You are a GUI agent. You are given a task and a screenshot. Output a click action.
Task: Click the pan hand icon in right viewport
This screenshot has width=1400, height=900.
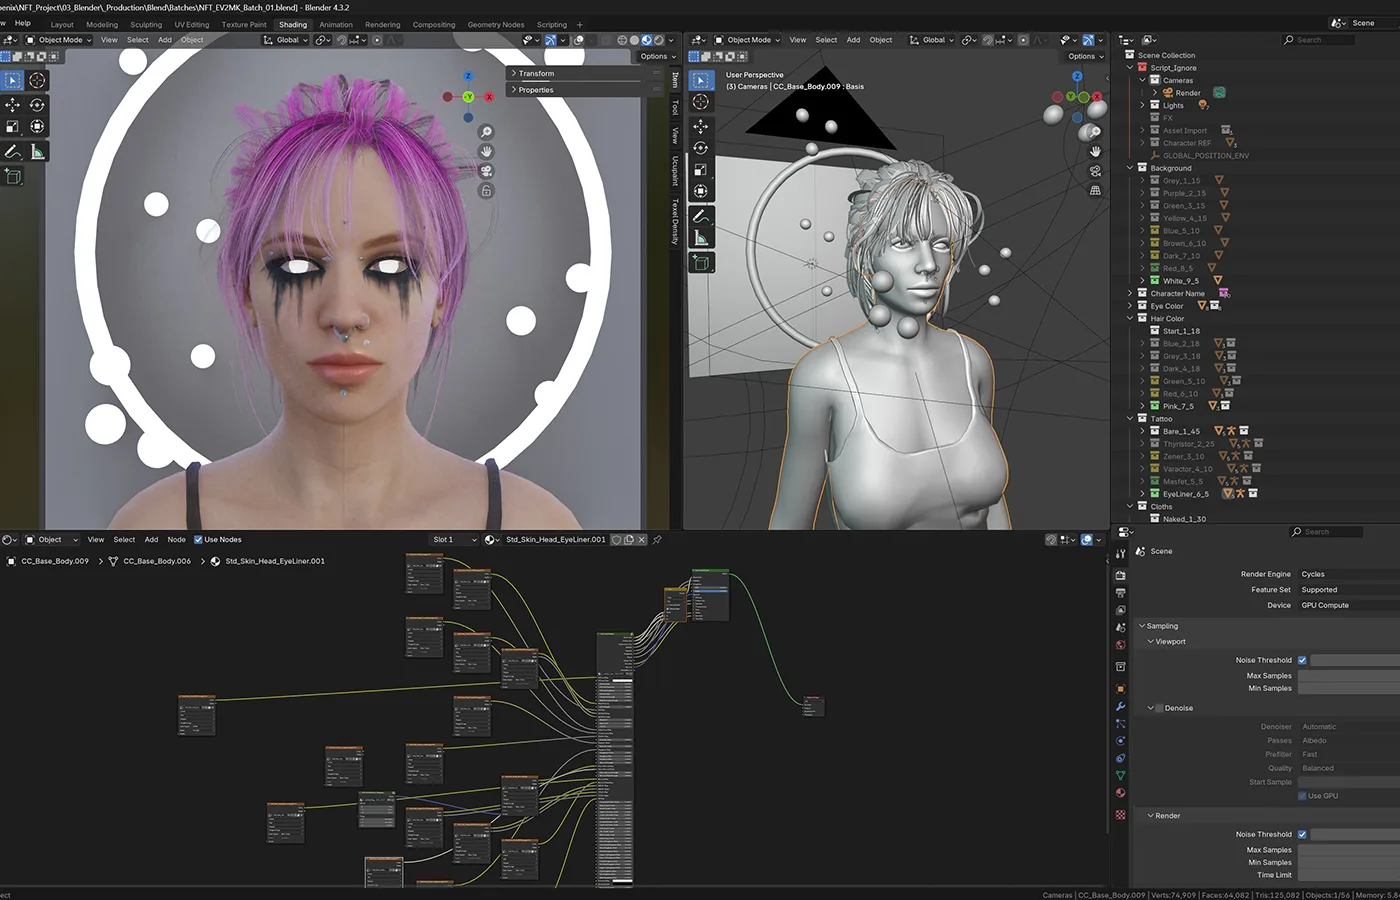(1095, 151)
